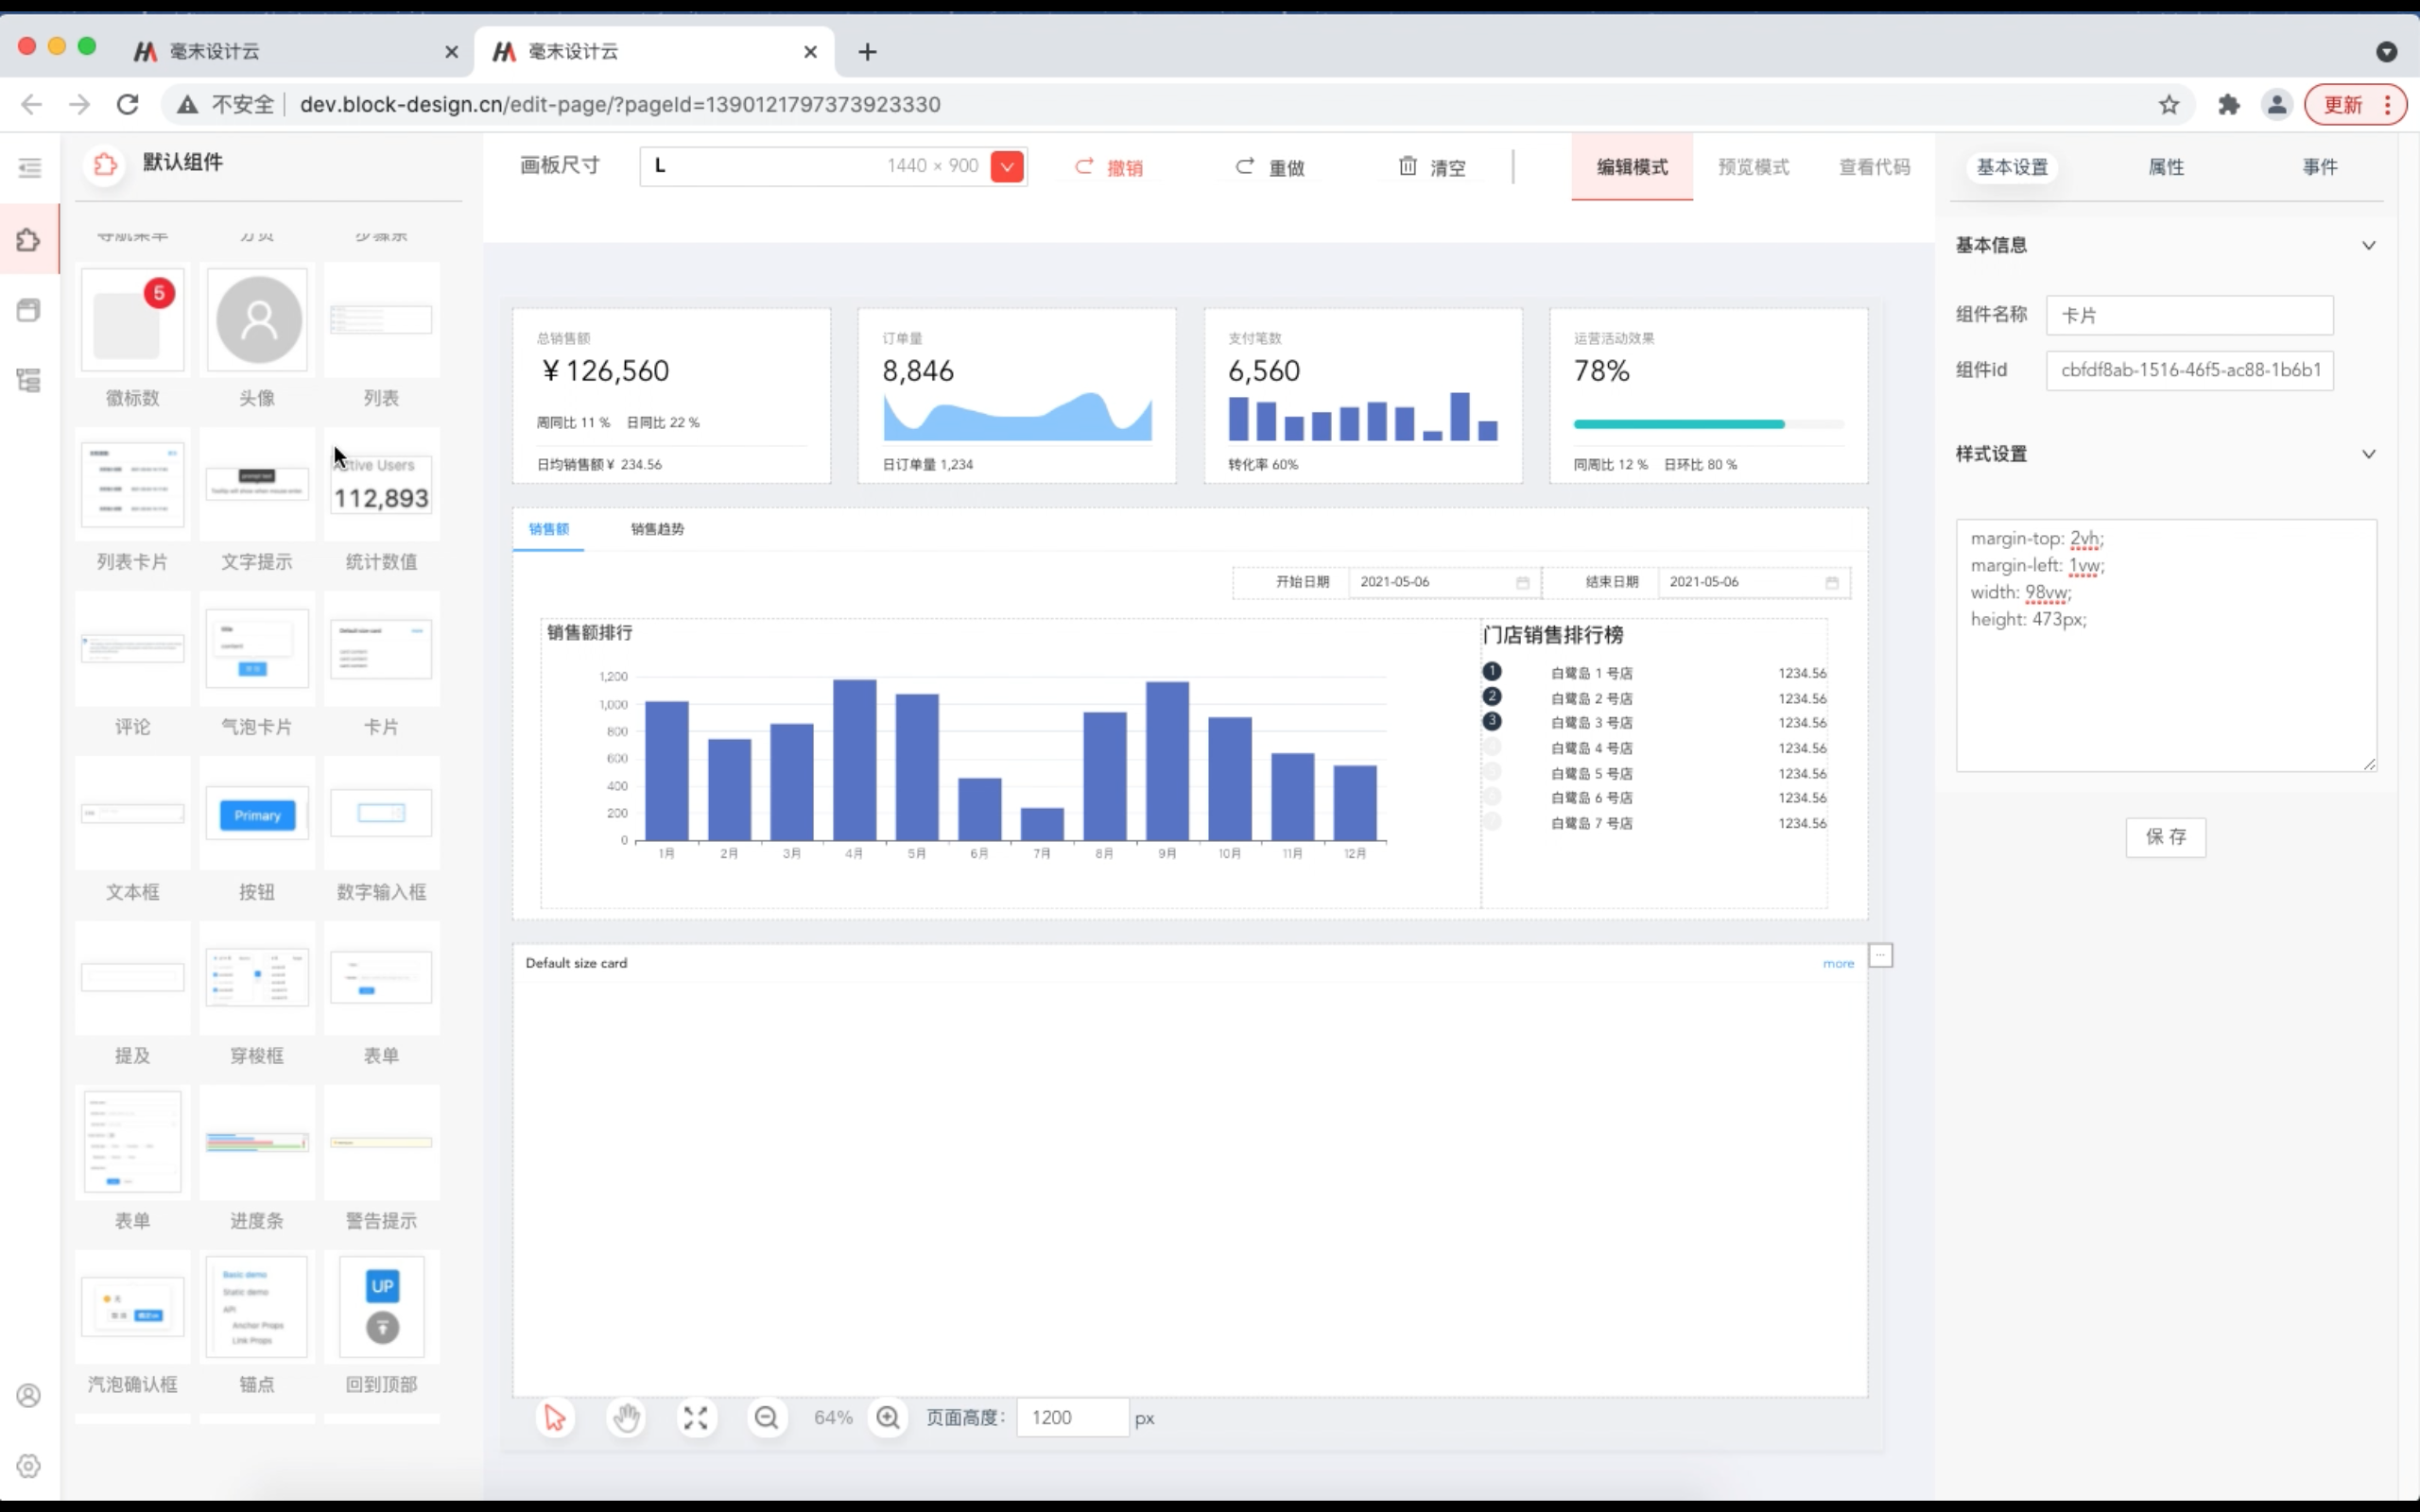Click the user account sidebar icon

(29, 1395)
